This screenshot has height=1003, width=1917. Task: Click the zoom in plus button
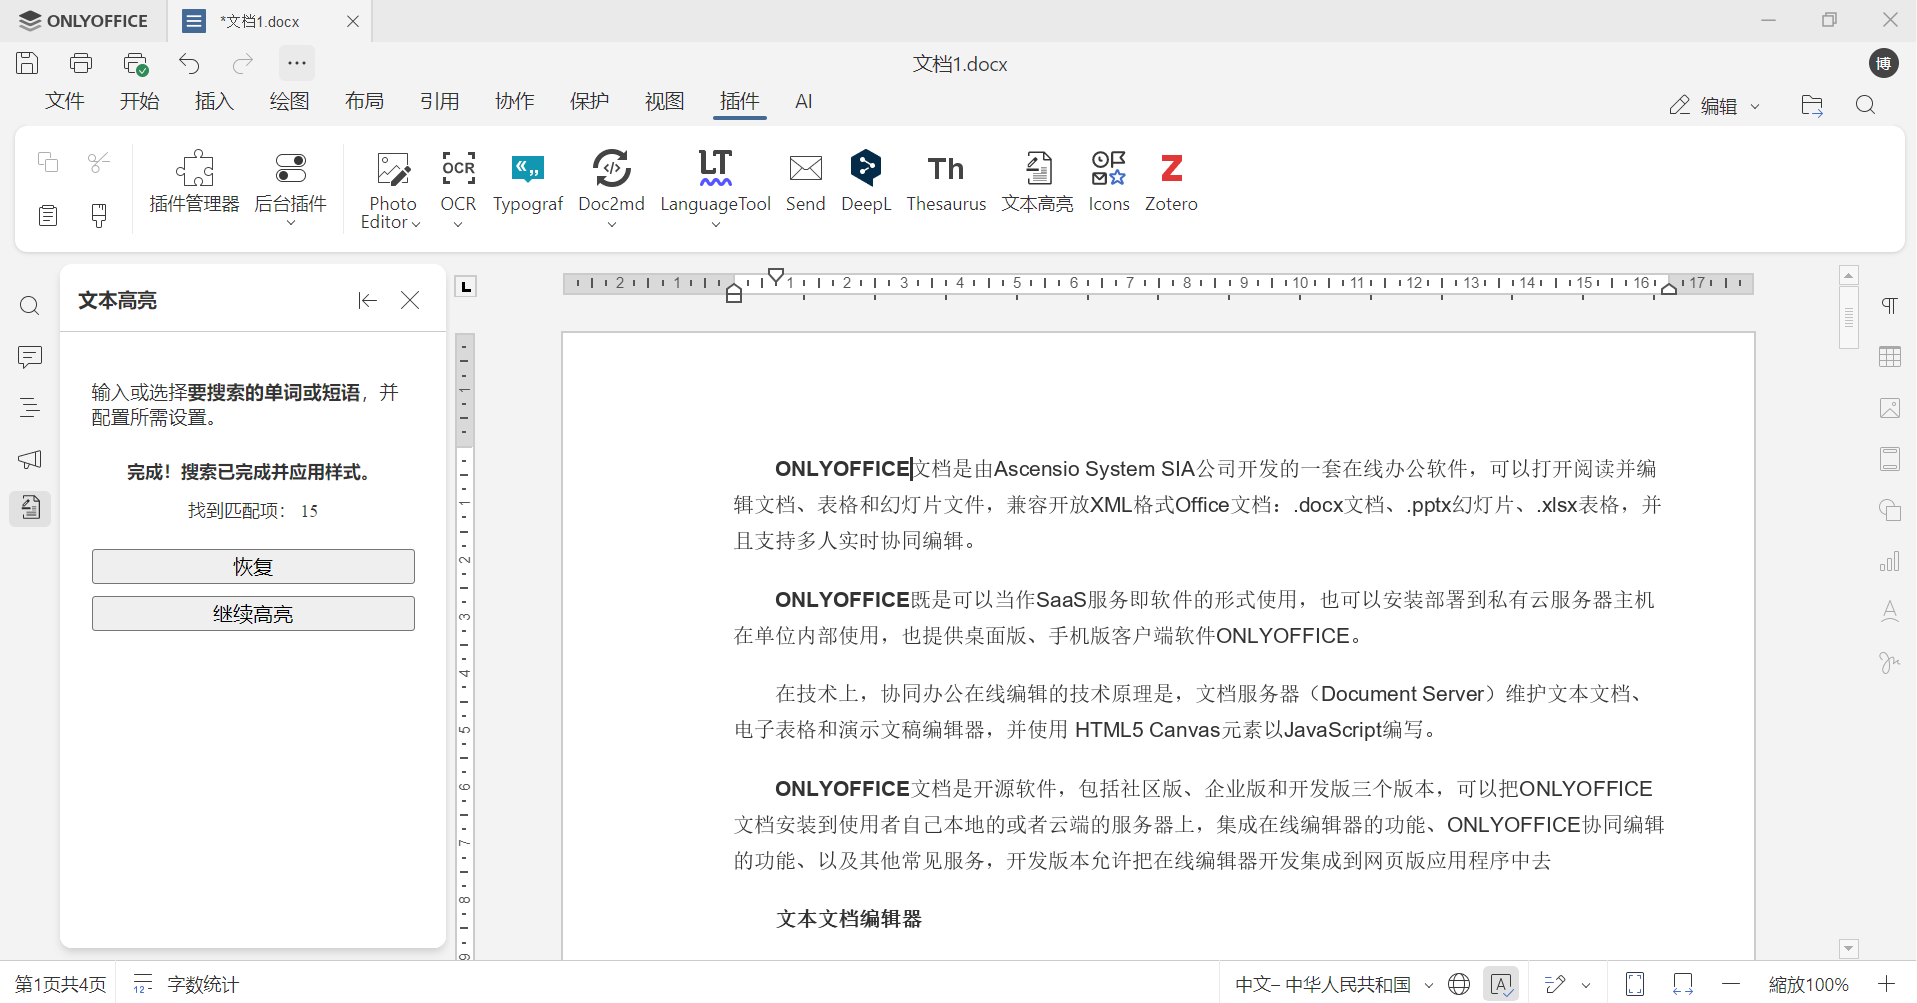1886,984
